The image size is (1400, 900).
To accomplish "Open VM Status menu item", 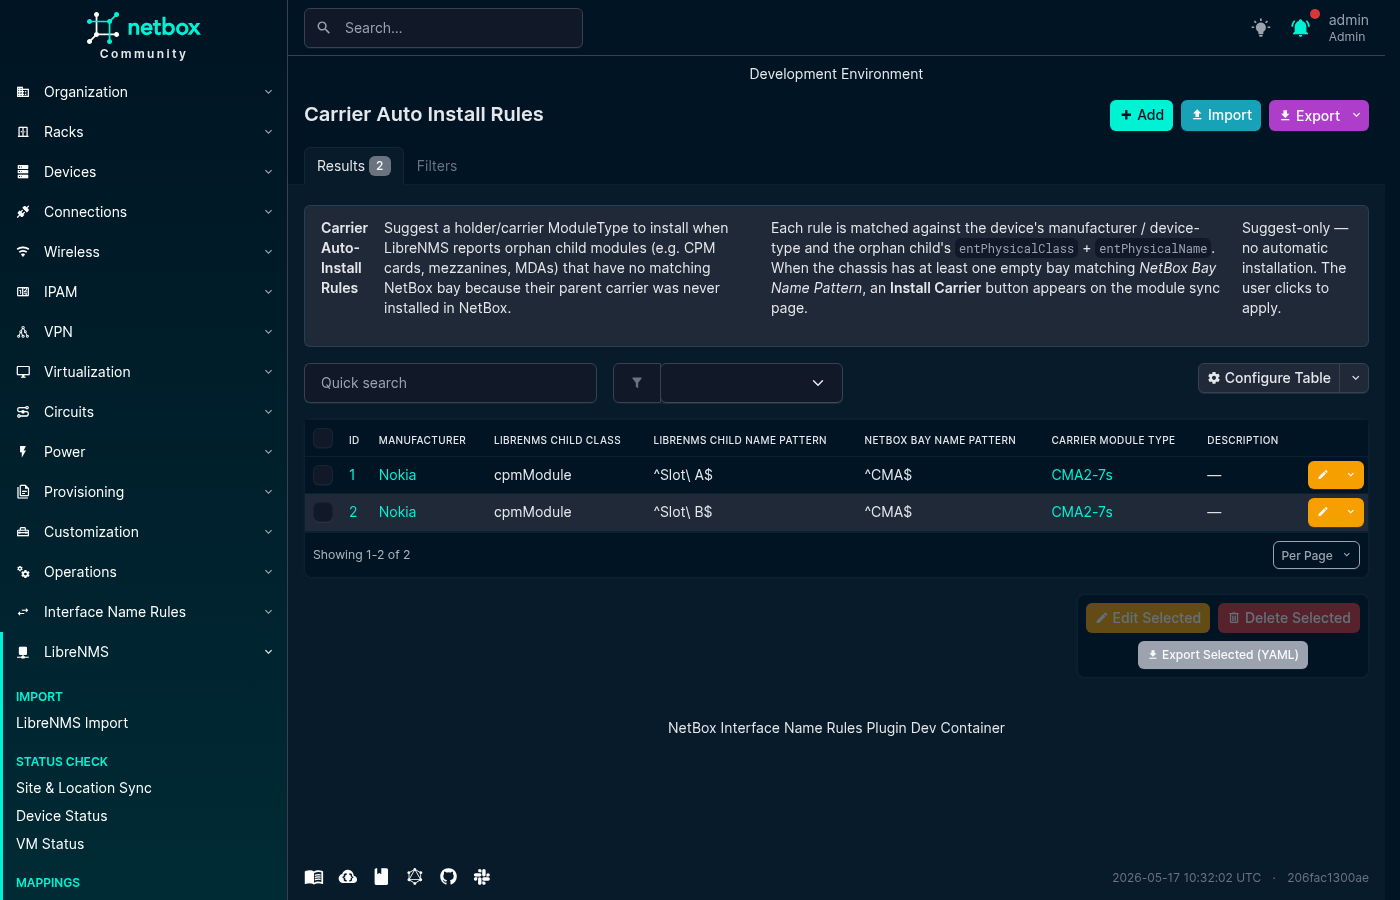I will [50, 844].
